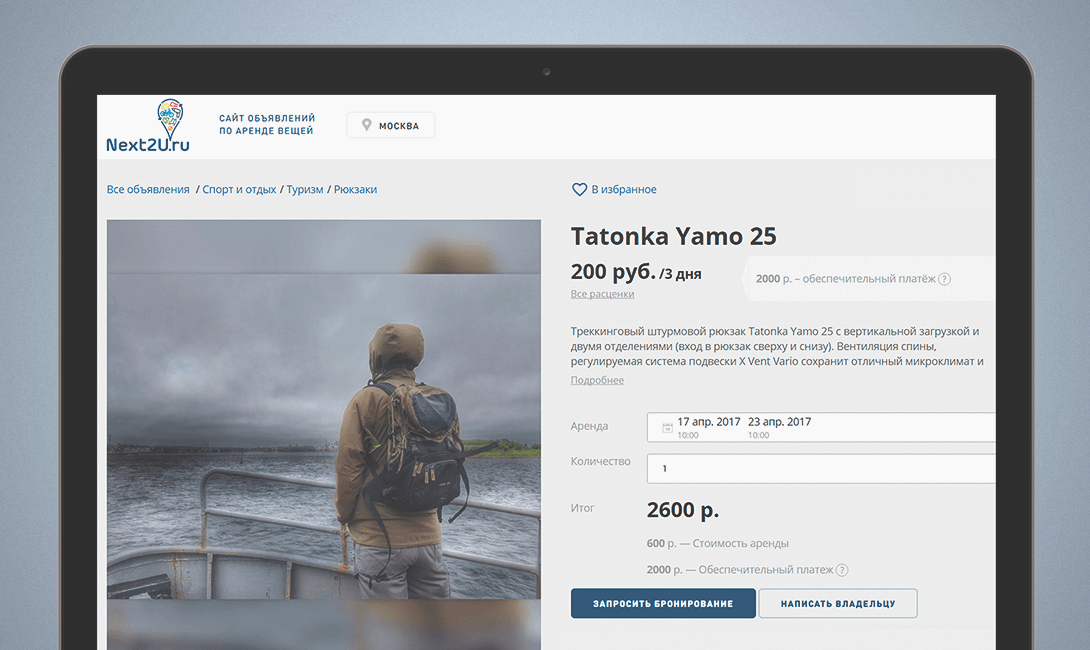1090x650 pixels.
Task: Add listing via В избранное link
Action: [x=624, y=189]
